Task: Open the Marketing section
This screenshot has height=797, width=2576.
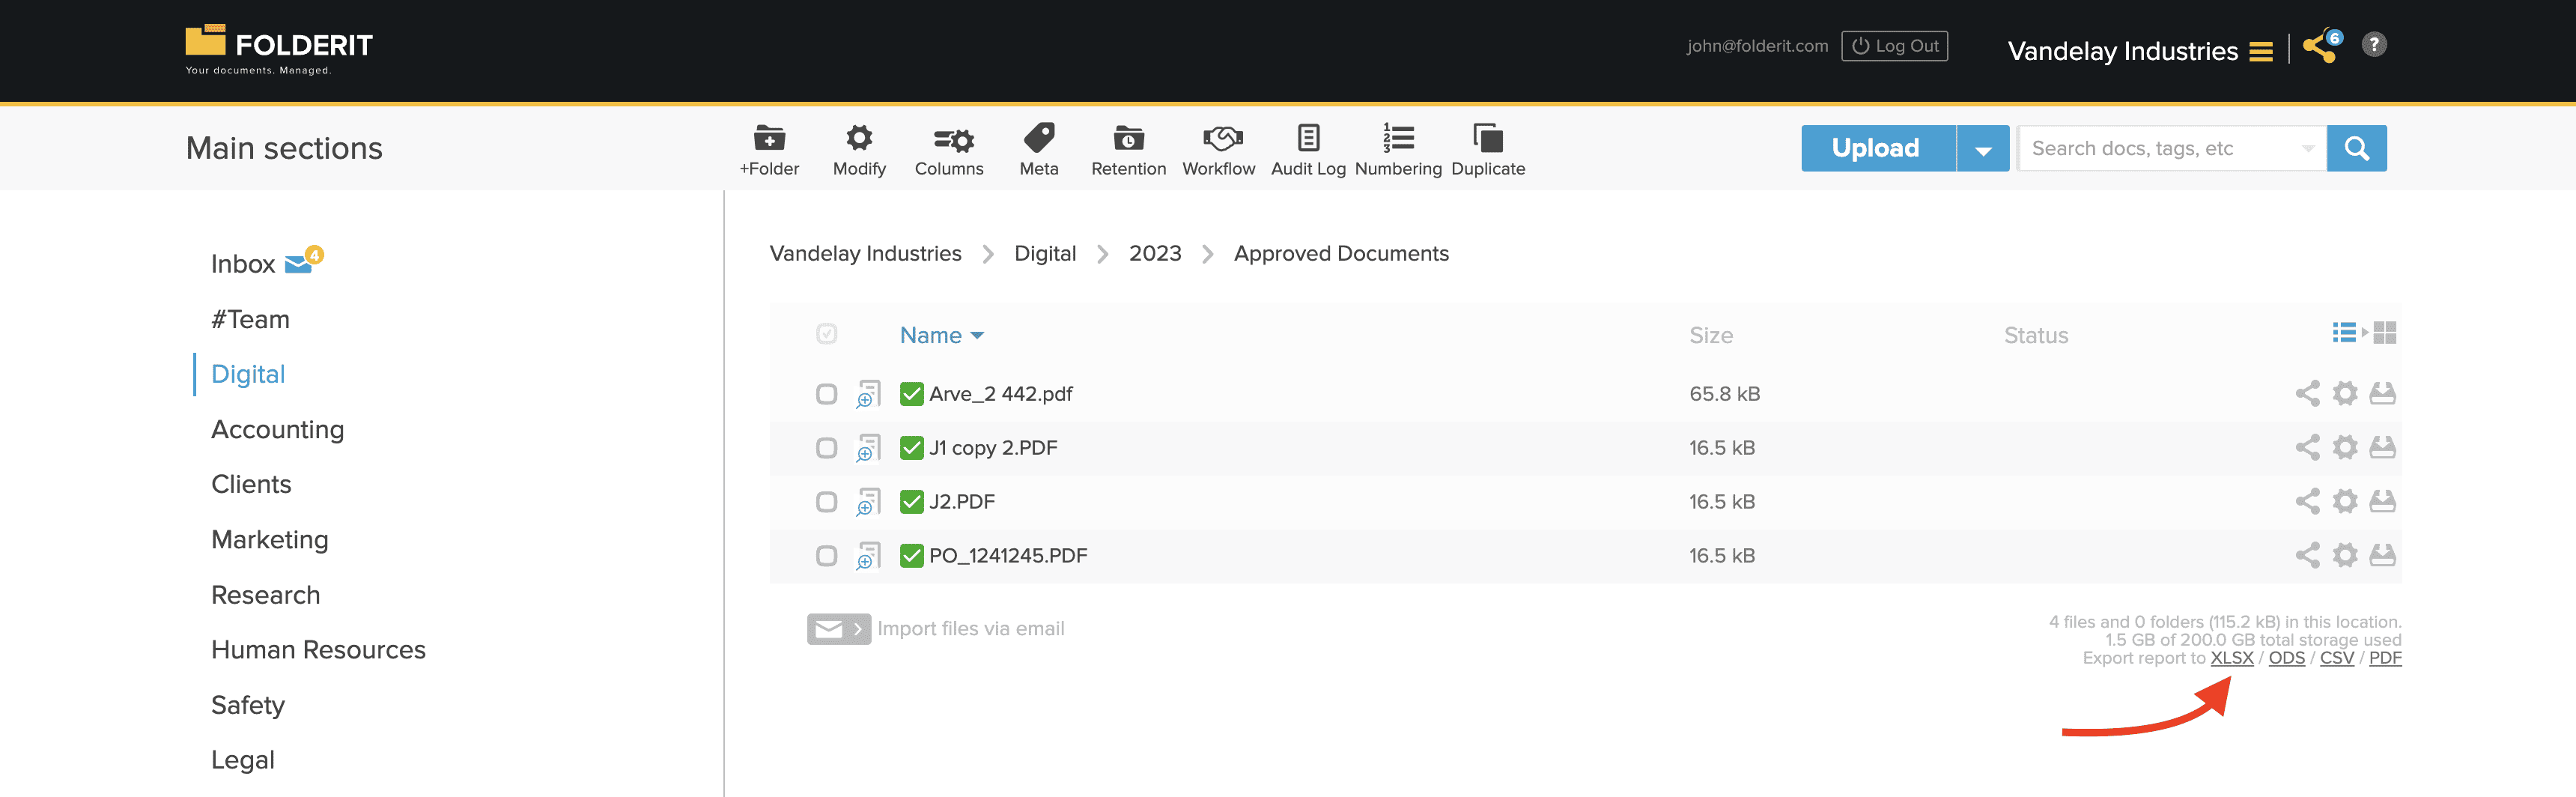Action: click(269, 540)
